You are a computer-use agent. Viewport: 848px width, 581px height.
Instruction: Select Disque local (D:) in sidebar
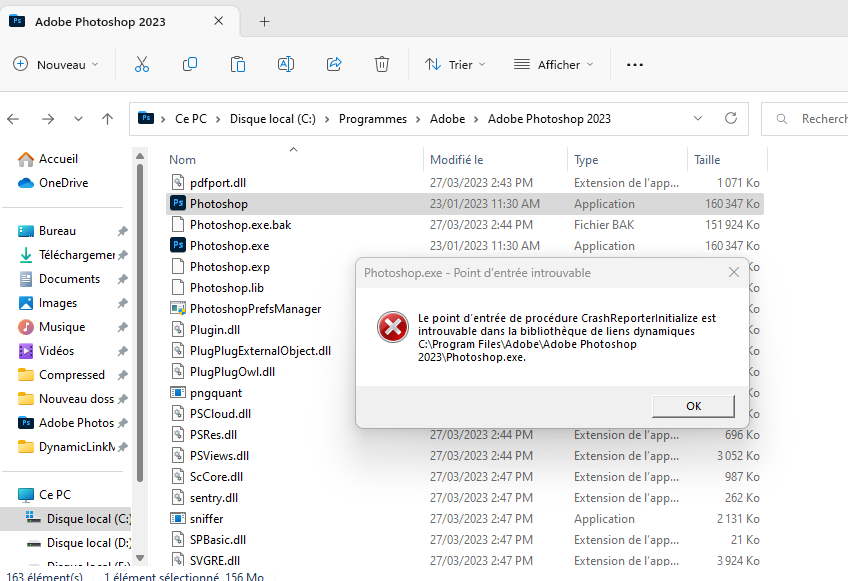click(x=78, y=543)
